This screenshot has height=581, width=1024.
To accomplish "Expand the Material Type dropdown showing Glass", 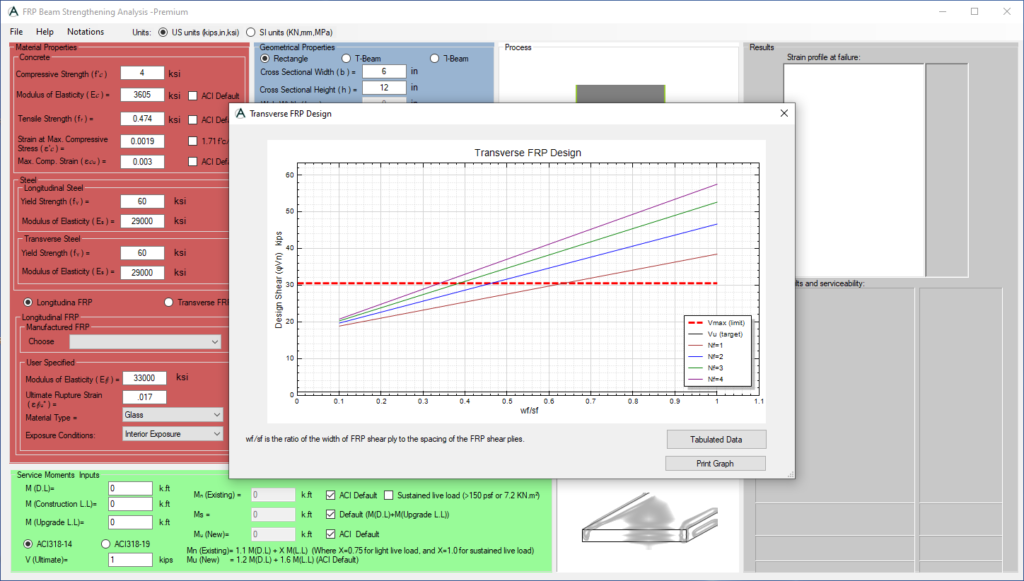I will (x=170, y=414).
